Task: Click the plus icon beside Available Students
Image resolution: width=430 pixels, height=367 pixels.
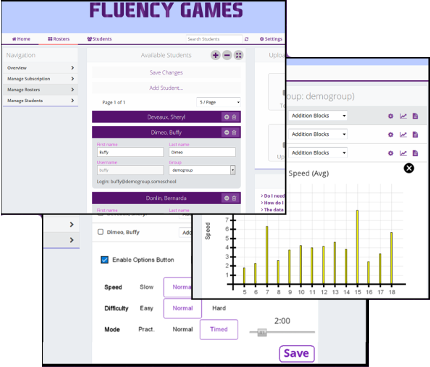Action: (x=216, y=55)
